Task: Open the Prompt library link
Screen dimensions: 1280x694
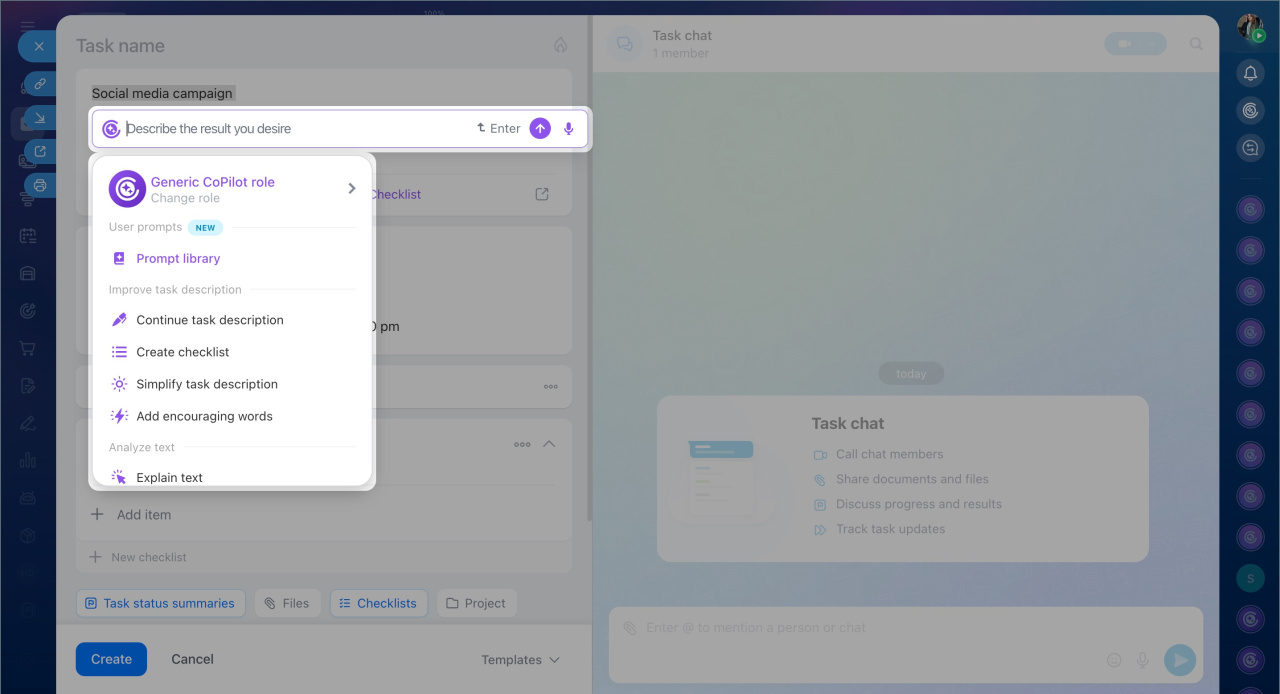Action: 178,258
